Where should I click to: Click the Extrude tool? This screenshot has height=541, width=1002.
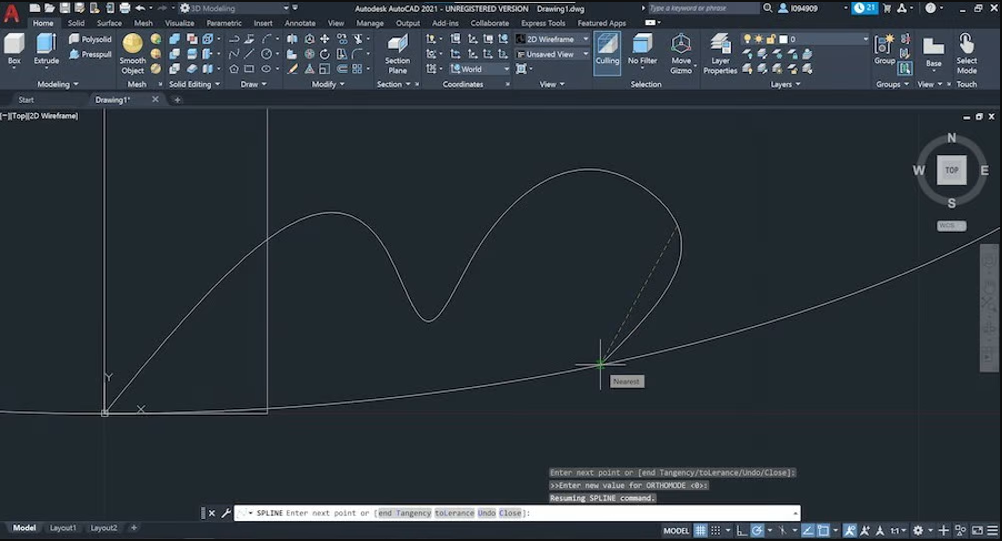(x=46, y=49)
